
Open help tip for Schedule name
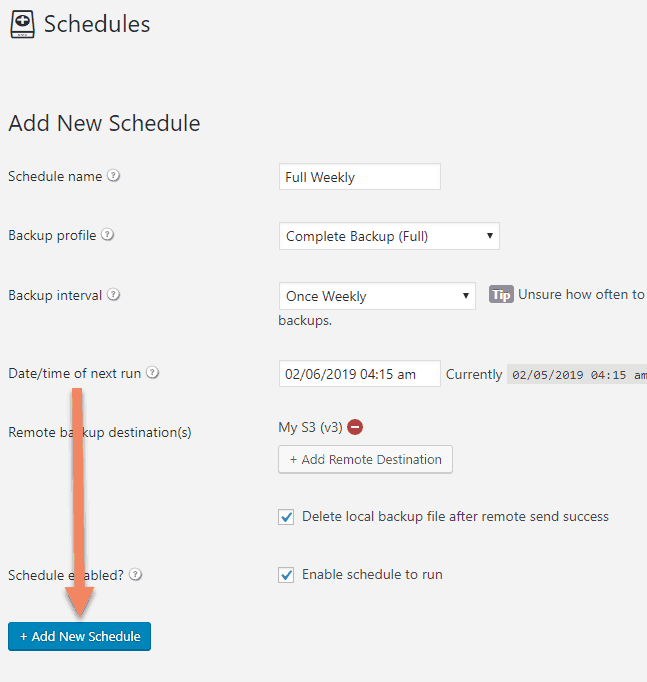tap(113, 176)
